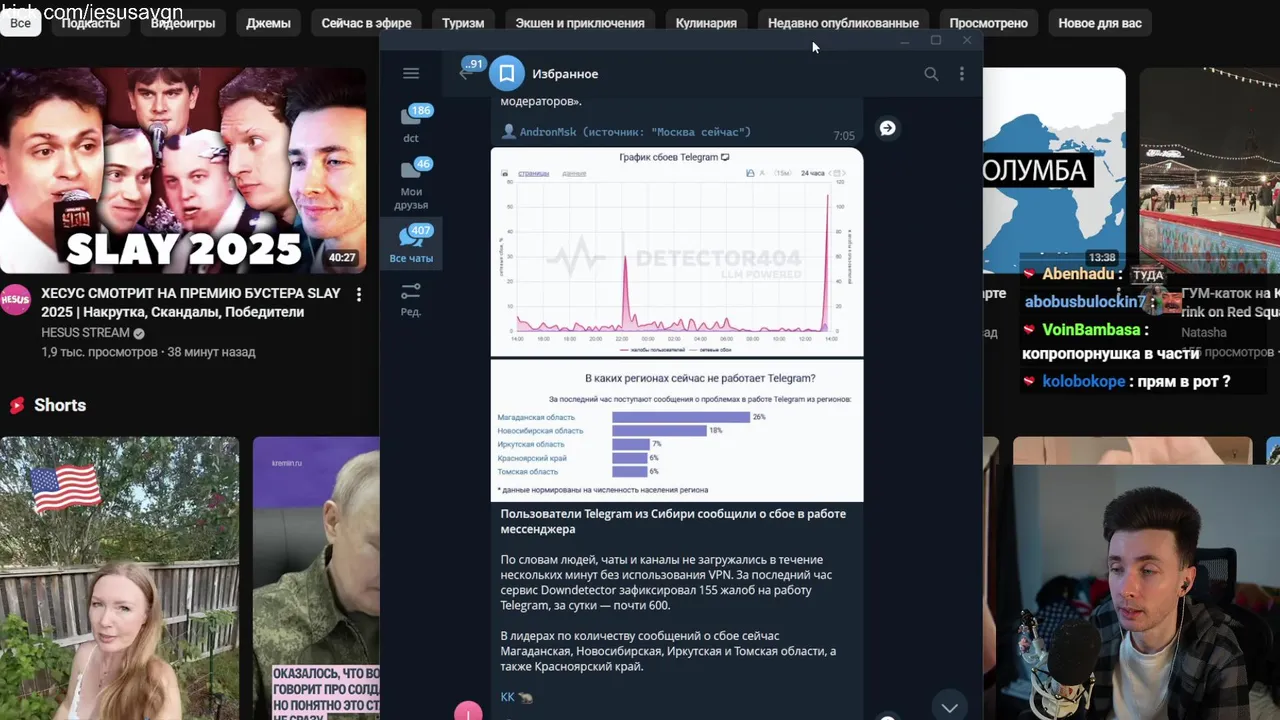This screenshot has width=1280, height=720.
Task: Click the HESUS channel avatar
Action: coord(15,299)
